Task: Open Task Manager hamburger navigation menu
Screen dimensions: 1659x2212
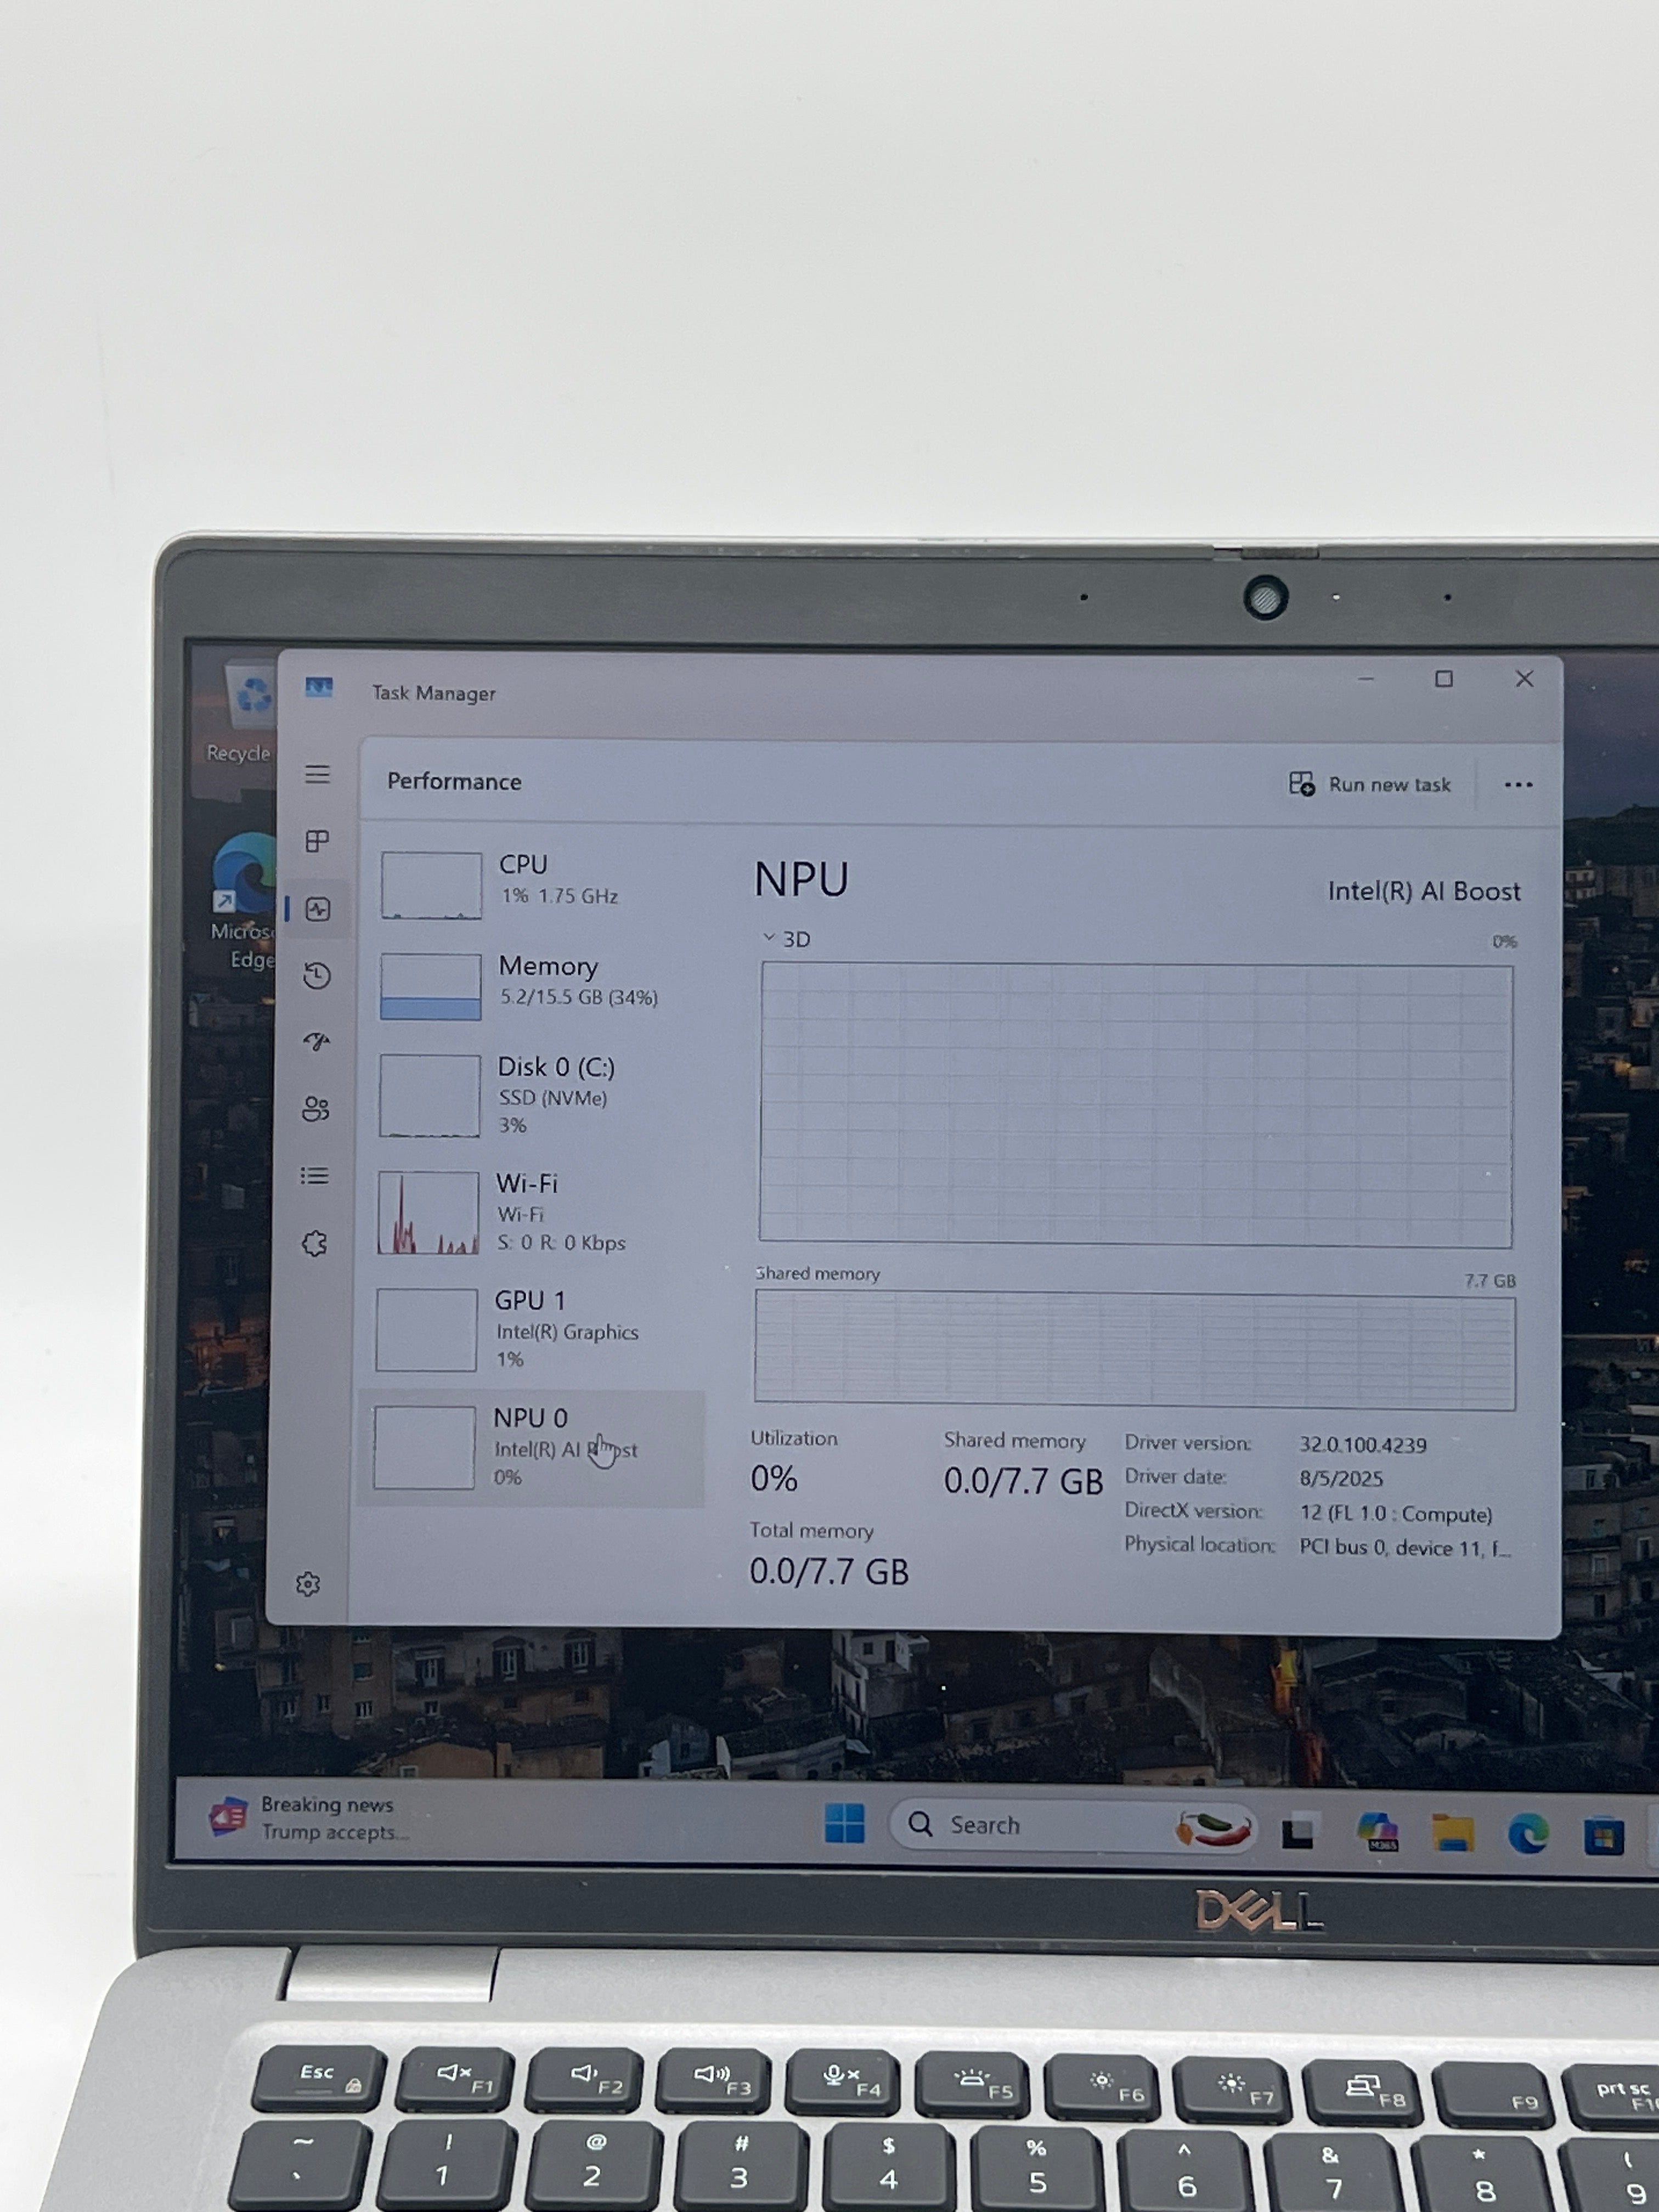Action: [x=317, y=774]
